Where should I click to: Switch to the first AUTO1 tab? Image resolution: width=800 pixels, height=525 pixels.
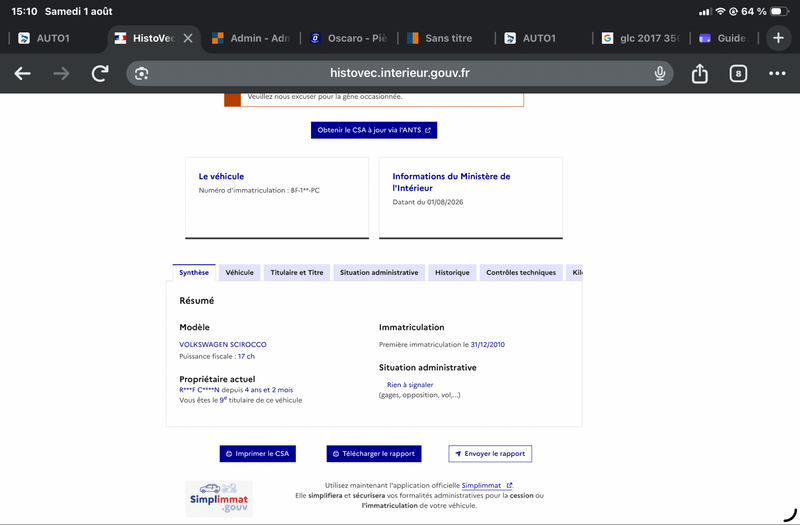click(x=54, y=38)
